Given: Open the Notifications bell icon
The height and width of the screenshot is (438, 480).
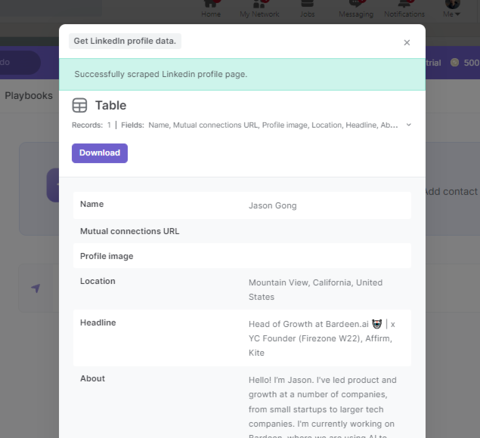Looking at the screenshot, I should [404, 4].
